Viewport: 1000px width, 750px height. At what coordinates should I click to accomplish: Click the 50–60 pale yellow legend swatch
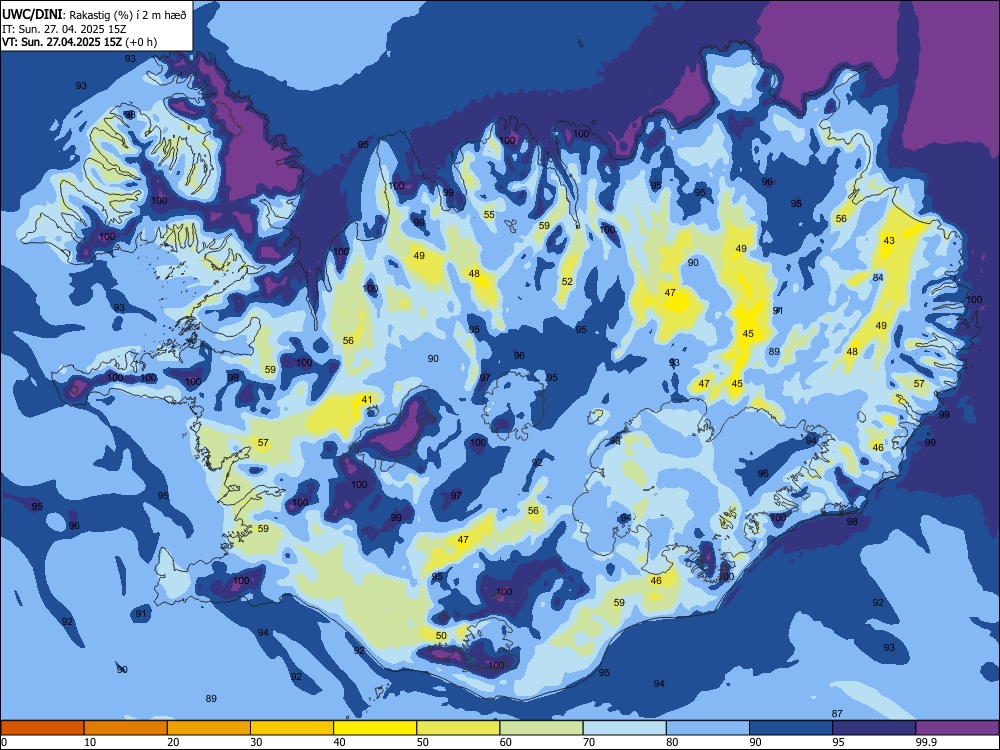pyautogui.click(x=458, y=728)
